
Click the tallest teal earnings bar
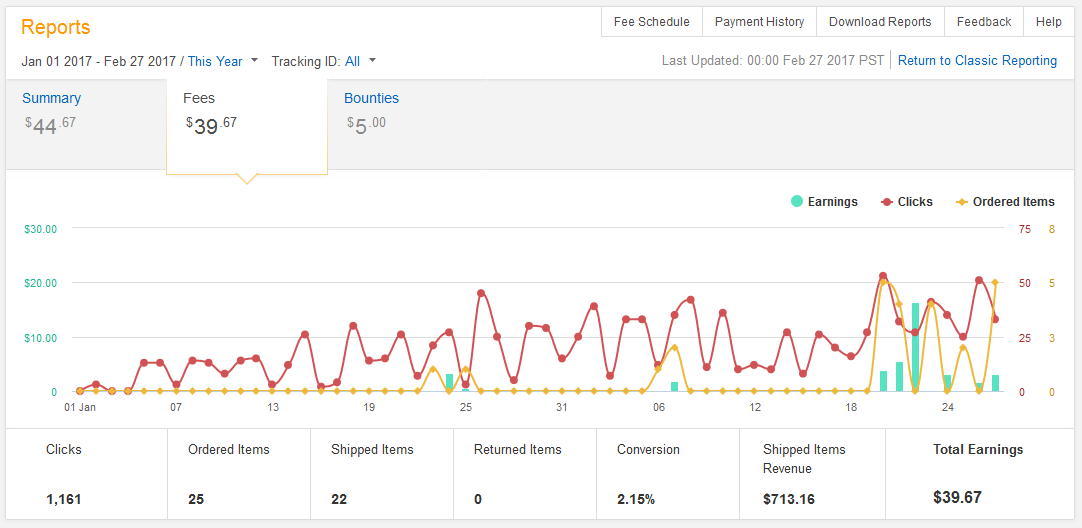pos(915,347)
